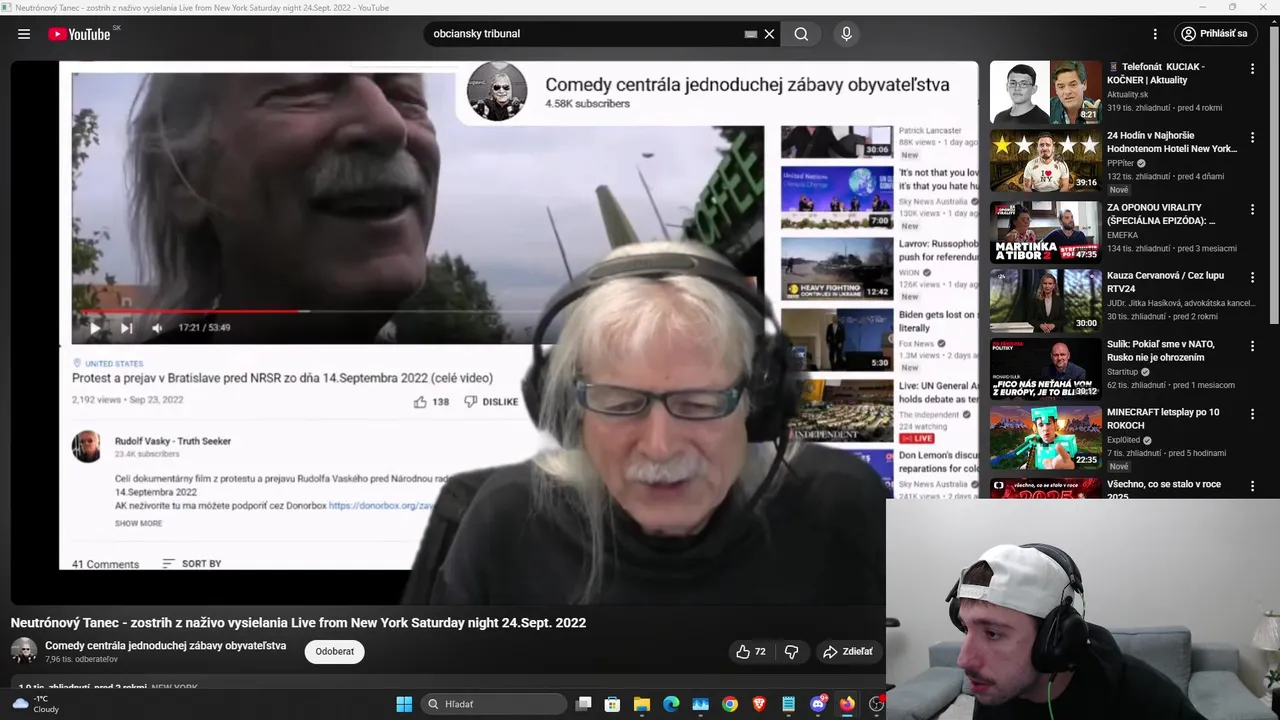
Task: Open thumbnail of Kauza Cervanová video
Action: point(1046,301)
